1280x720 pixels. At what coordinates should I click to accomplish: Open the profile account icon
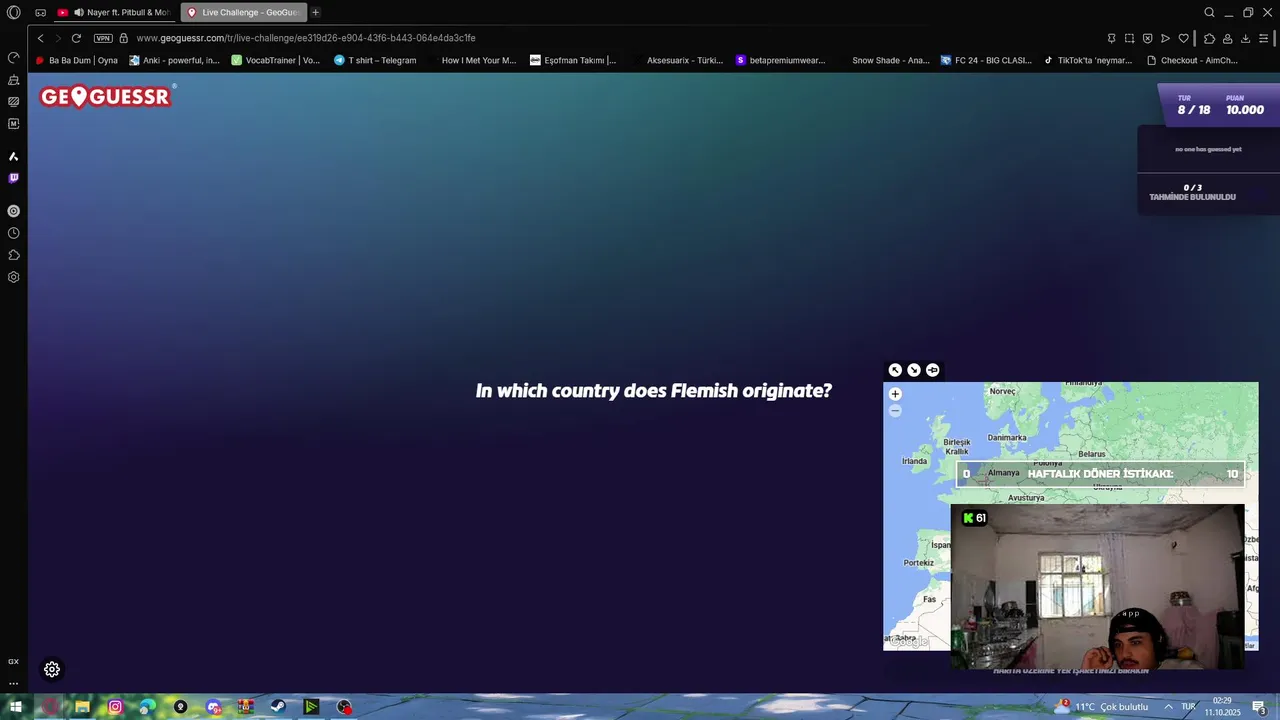(1227, 38)
